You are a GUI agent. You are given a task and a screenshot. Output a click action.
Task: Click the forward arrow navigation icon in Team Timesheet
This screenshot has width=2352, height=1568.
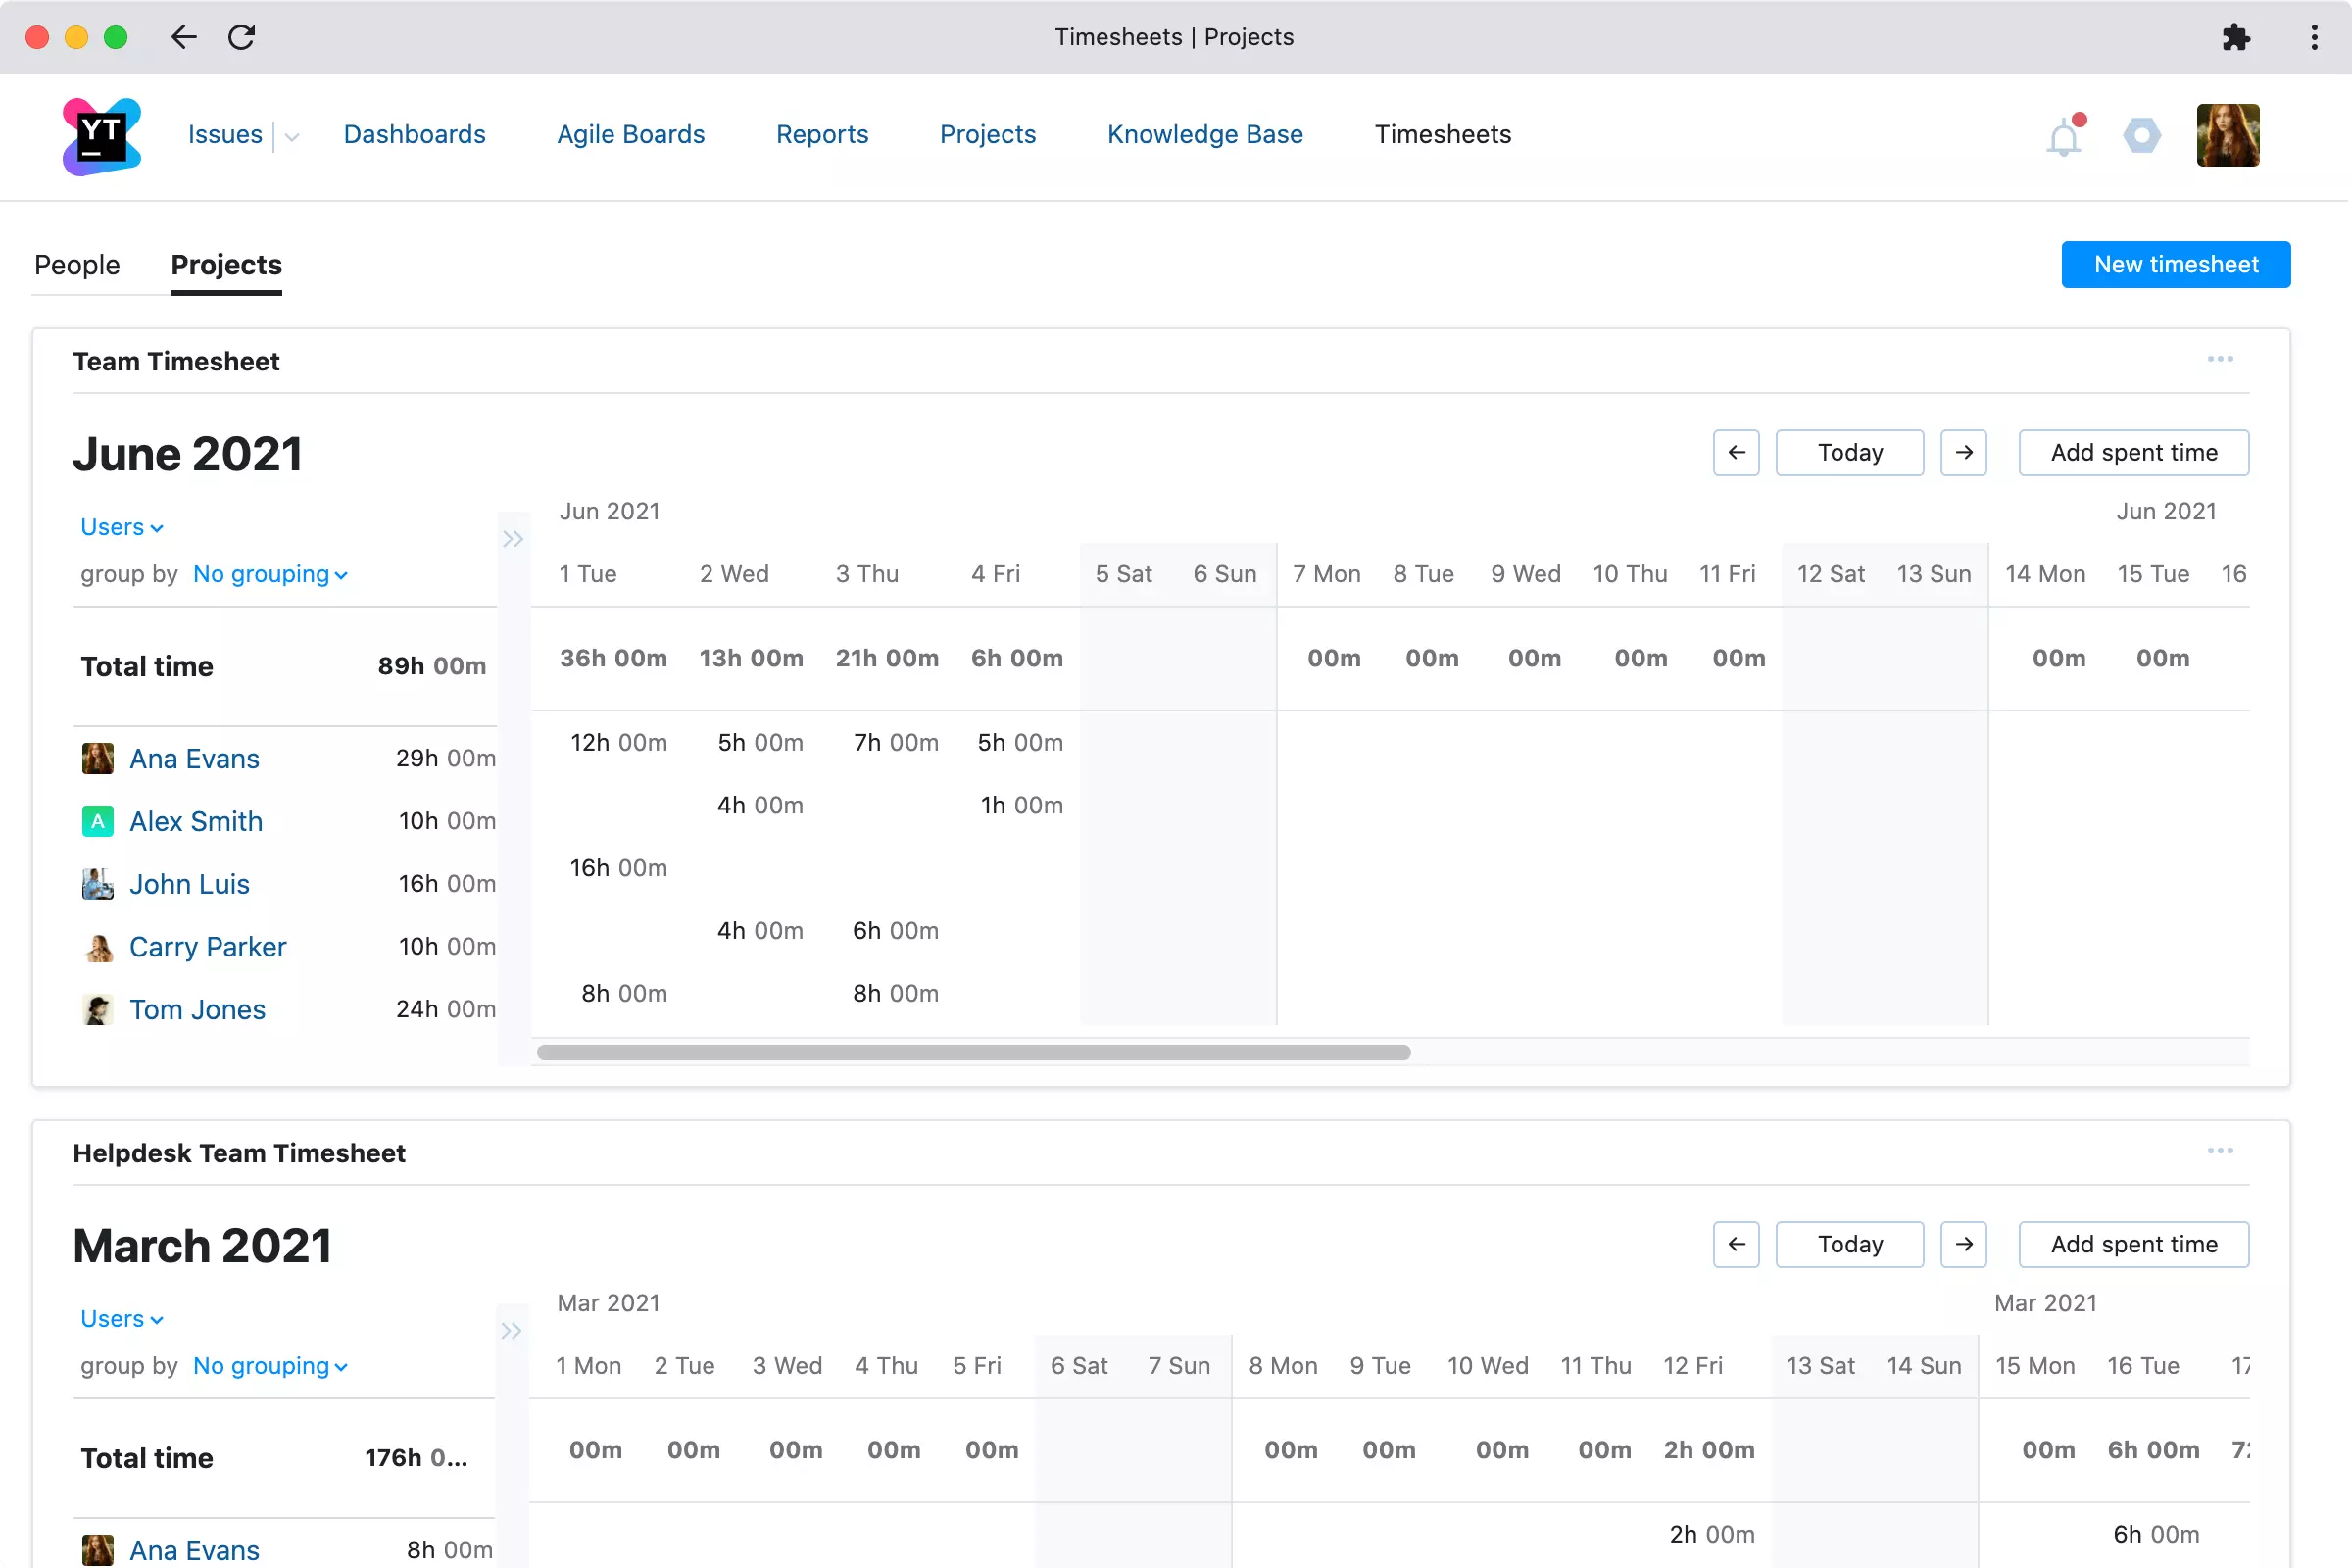click(x=1964, y=452)
